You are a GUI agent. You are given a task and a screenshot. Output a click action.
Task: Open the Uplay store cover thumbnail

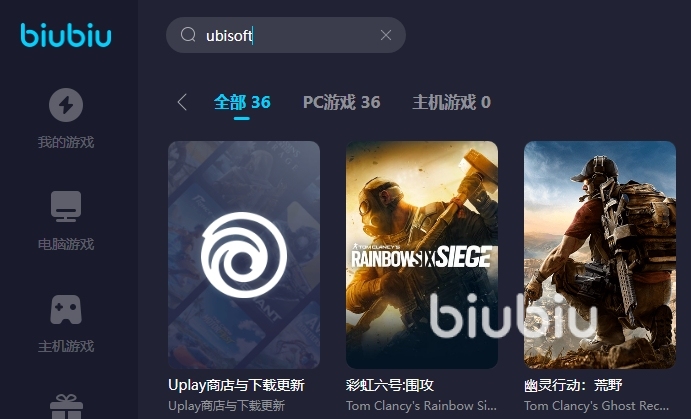[x=244, y=255]
